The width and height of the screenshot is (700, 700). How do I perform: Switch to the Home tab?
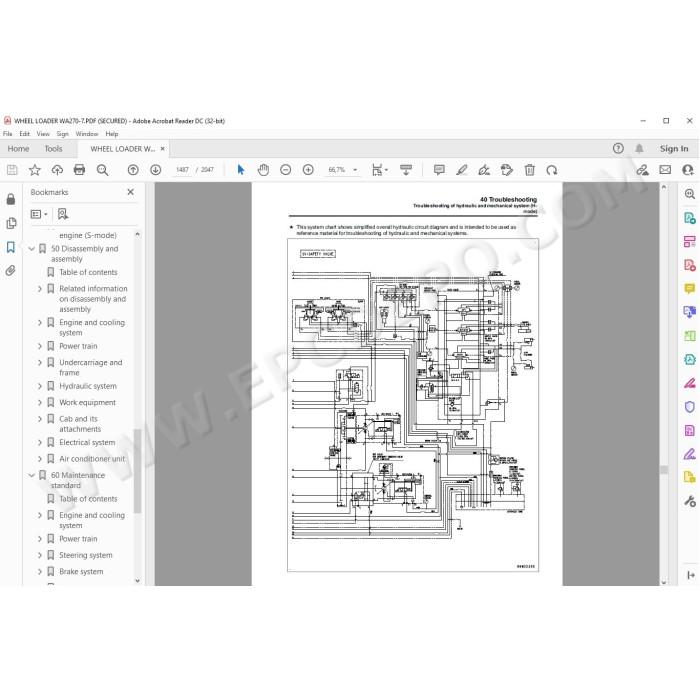(x=18, y=149)
